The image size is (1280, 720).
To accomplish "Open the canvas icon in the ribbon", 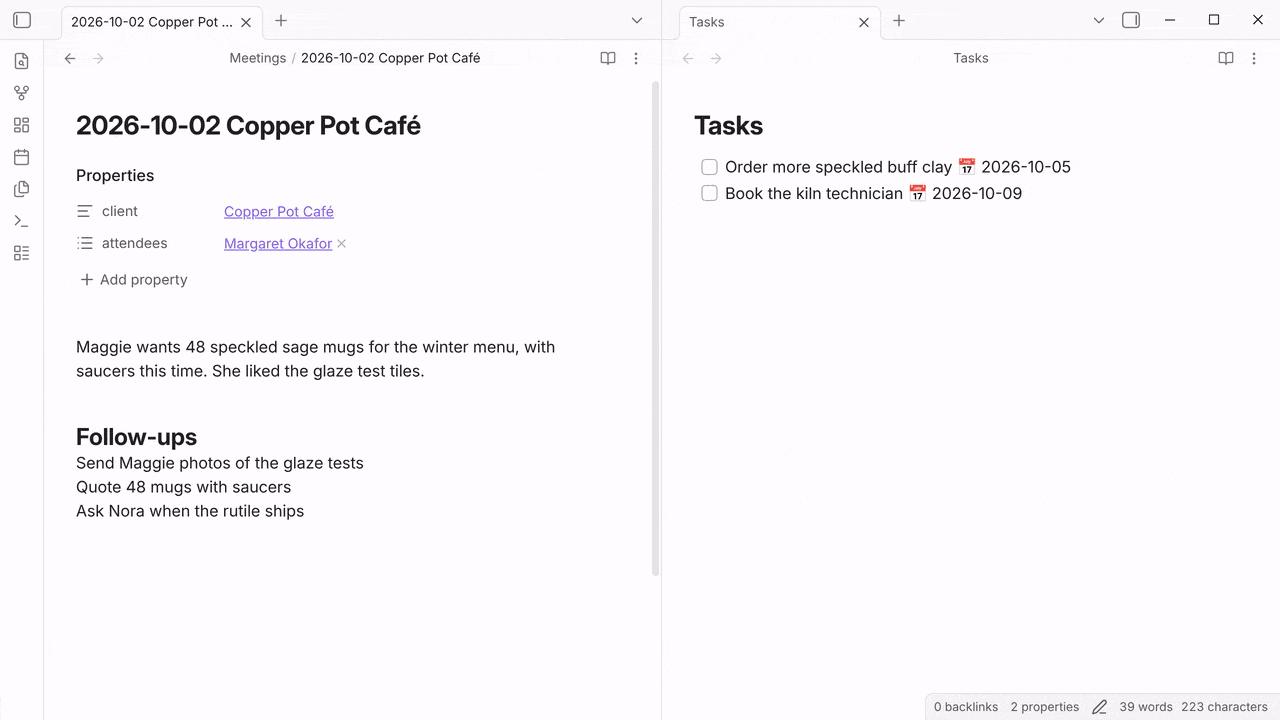I will coord(22,125).
